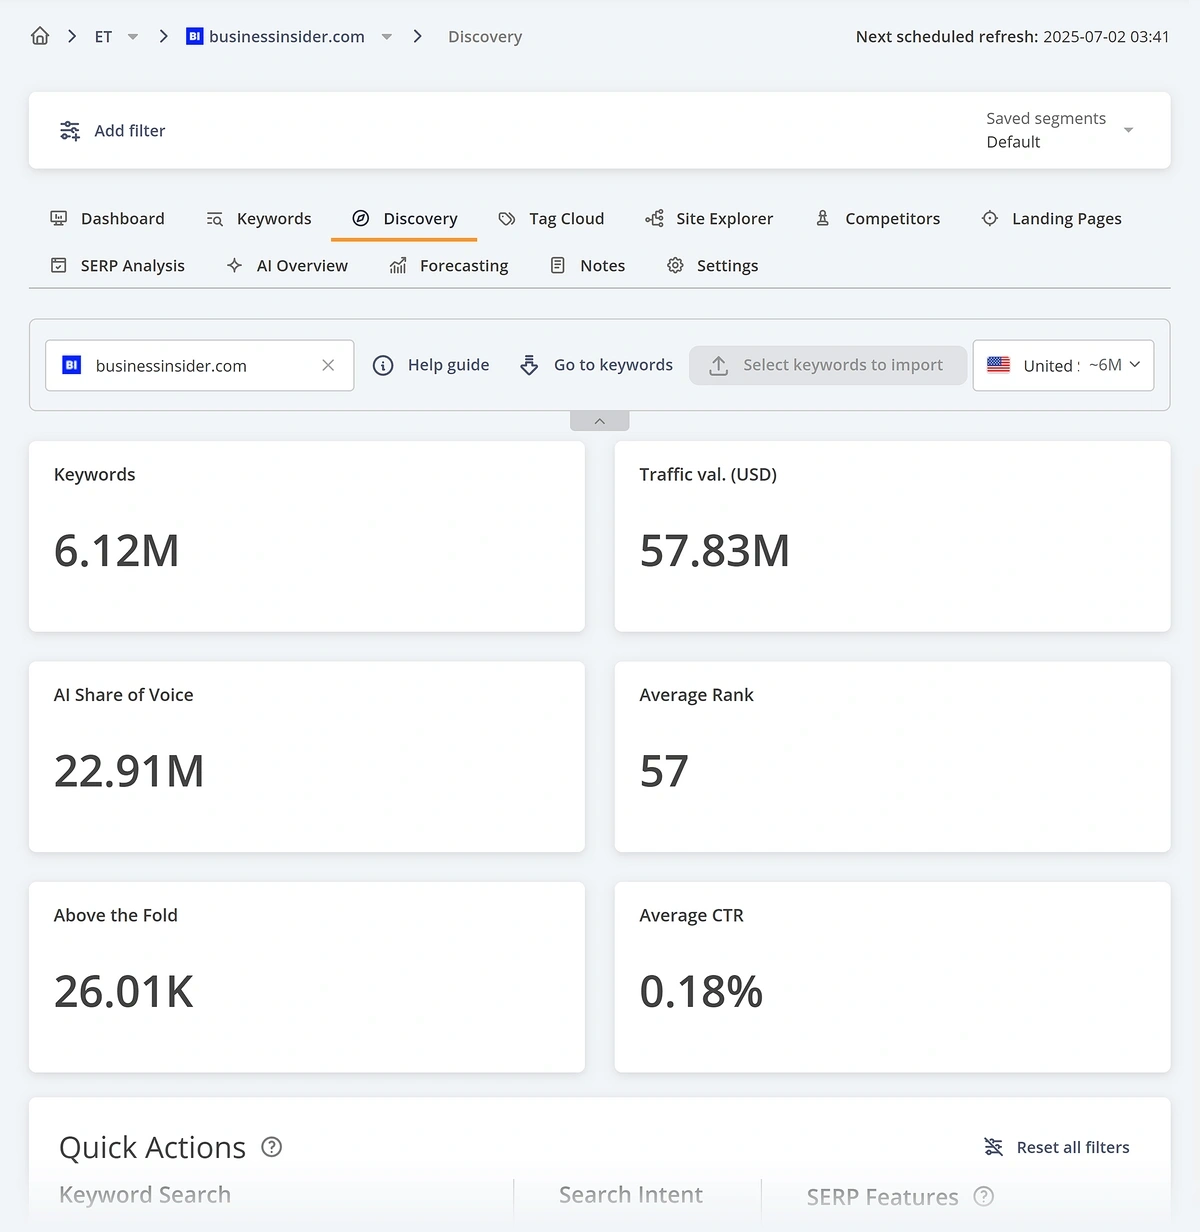Open the Site Explorer tab
The width and height of the screenshot is (1200, 1232).
(709, 218)
